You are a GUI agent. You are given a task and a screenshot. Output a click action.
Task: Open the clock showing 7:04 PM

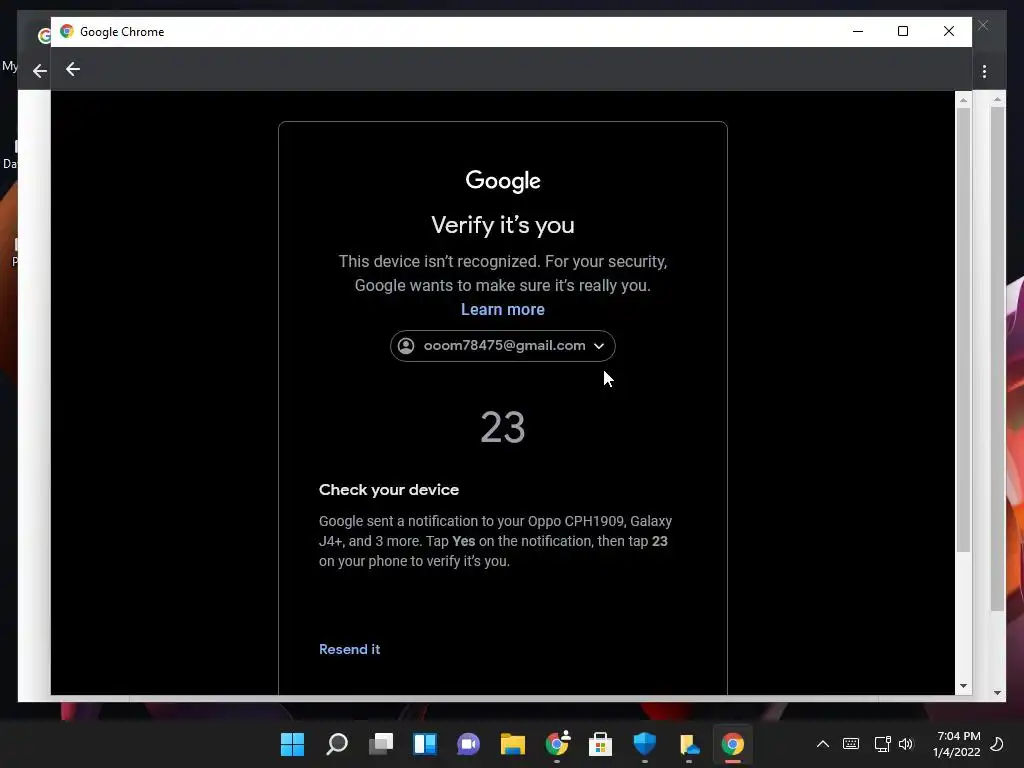pyautogui.click(x=957, y=744)
